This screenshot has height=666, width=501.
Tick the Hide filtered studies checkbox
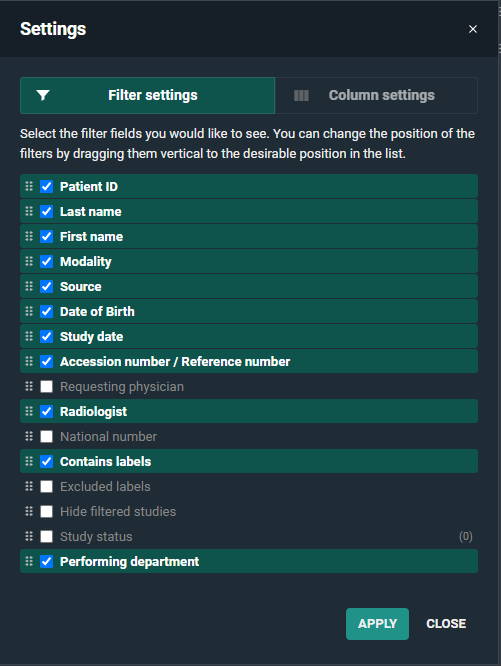(47, 511)
